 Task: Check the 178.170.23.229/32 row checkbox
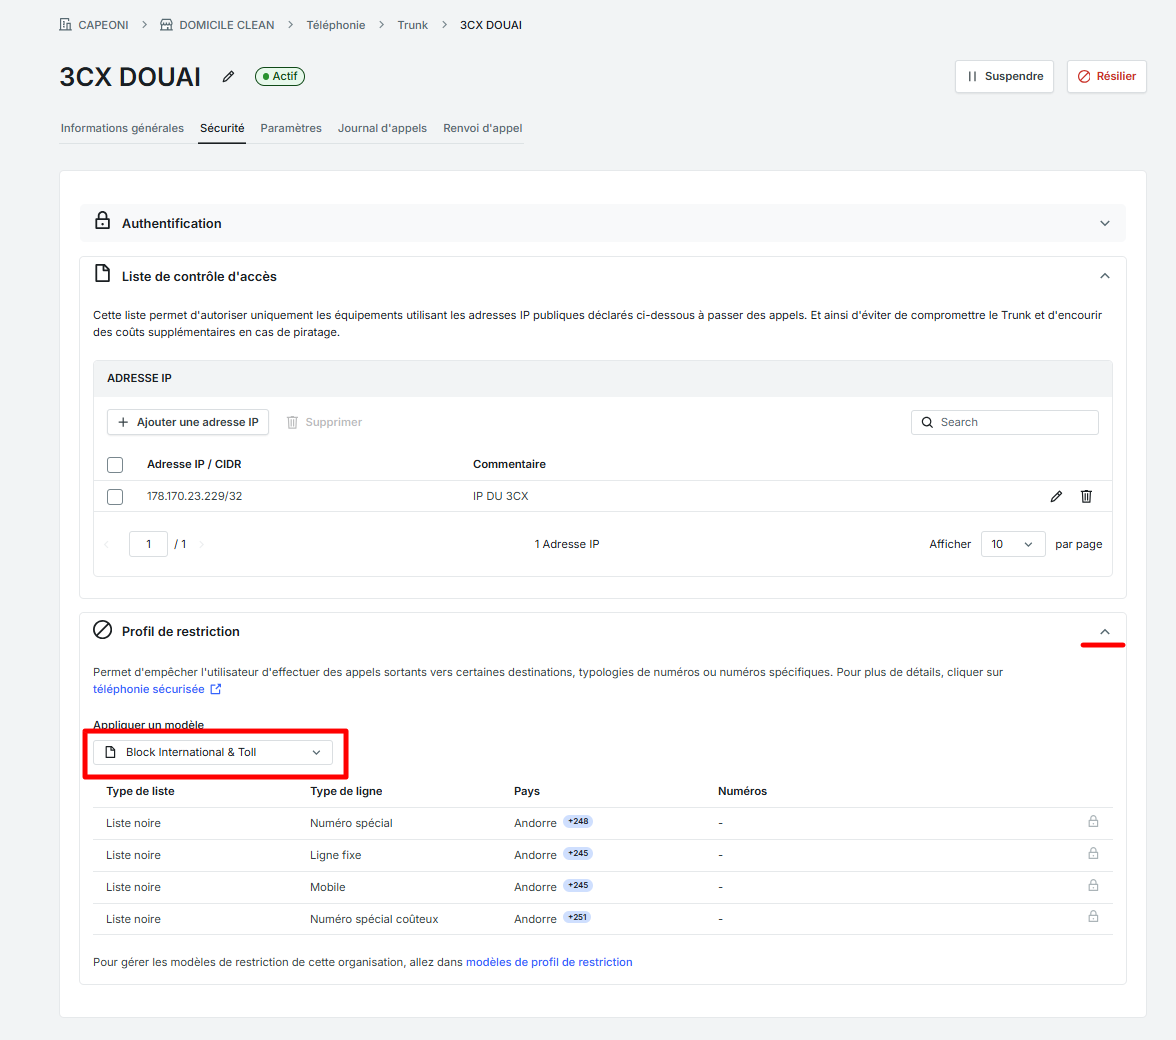pyautogui.click(x=115, y=496)
